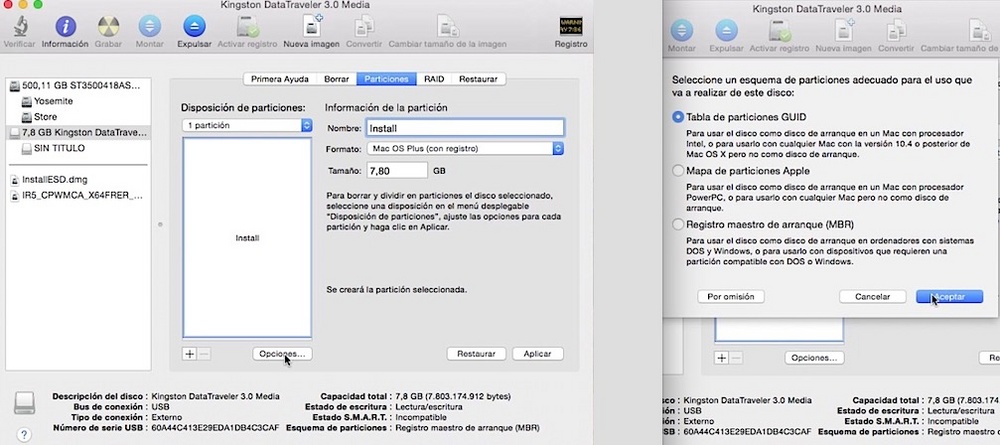The width and height of the screenshot is (1000, 445).
Task: Switch to Restaurar tab
Action: [478, 79]
